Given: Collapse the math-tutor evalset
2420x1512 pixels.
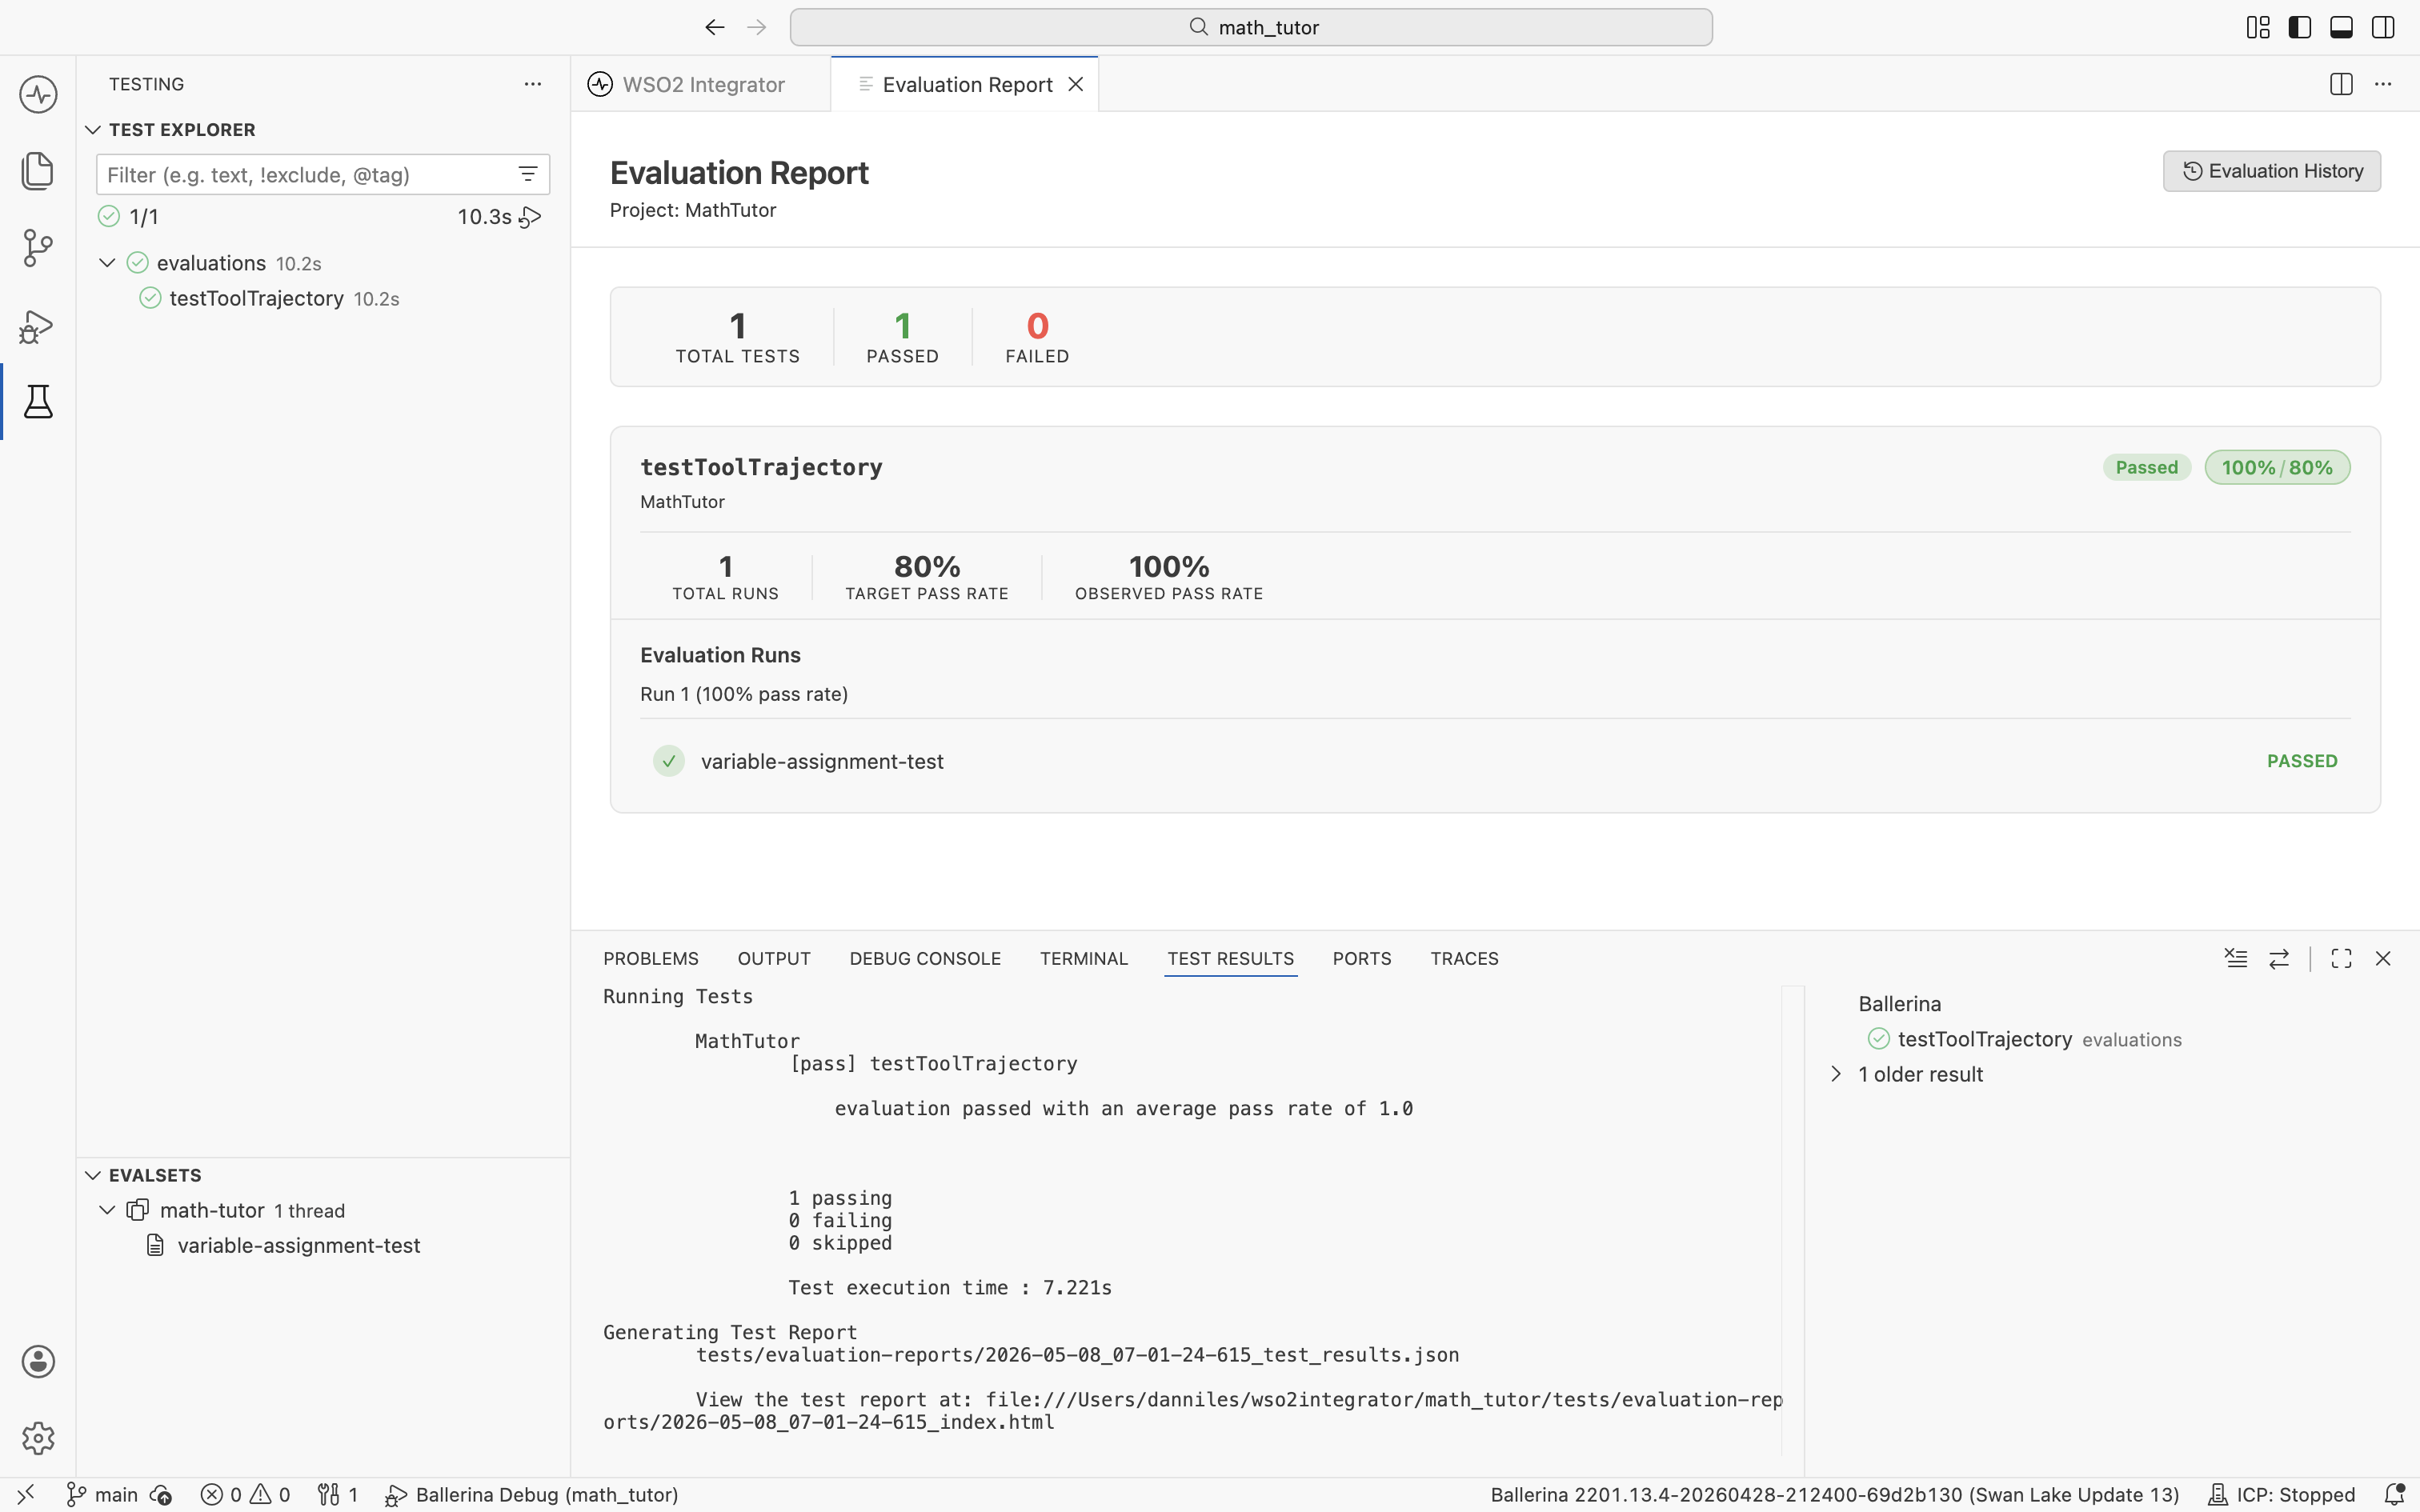Looking at the screenshot, I should tap(107, 1210).
